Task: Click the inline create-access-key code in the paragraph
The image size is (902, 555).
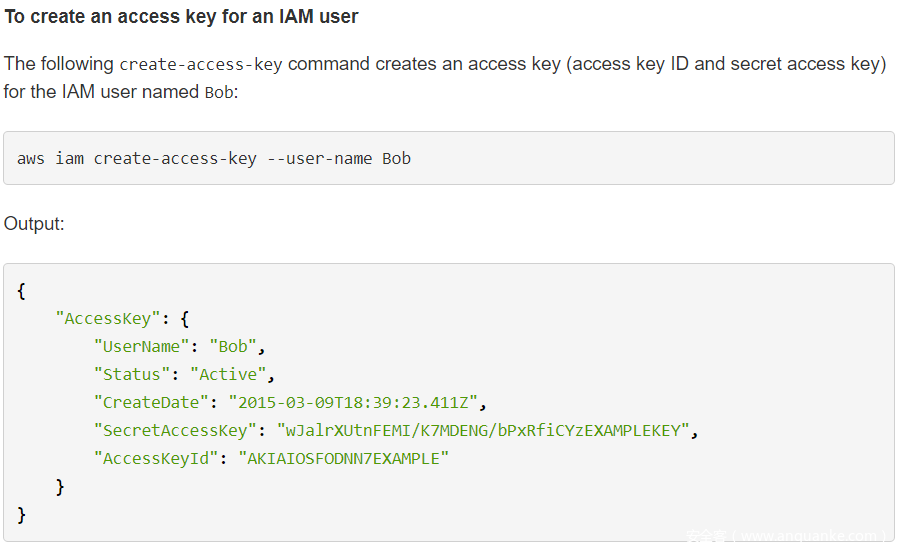Action: coord(200,65)
